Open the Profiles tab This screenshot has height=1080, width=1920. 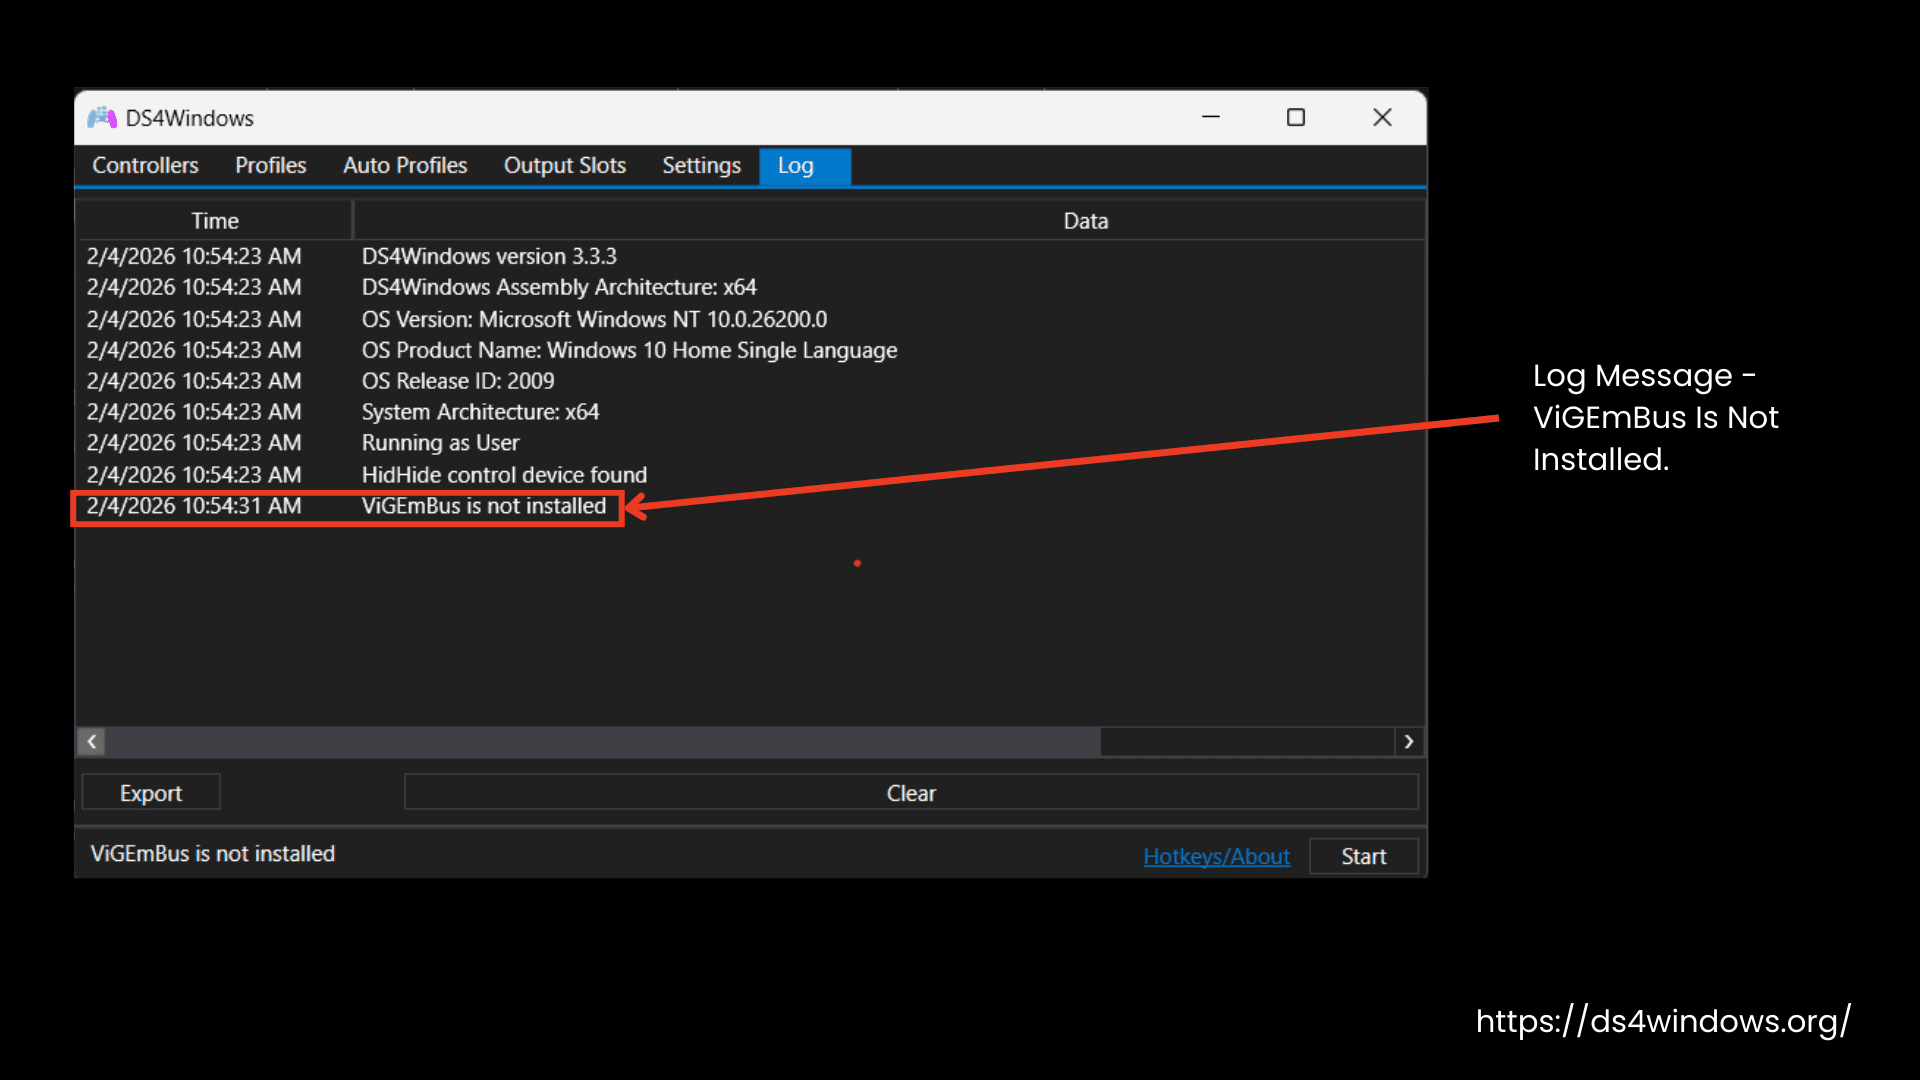point(270,166)
